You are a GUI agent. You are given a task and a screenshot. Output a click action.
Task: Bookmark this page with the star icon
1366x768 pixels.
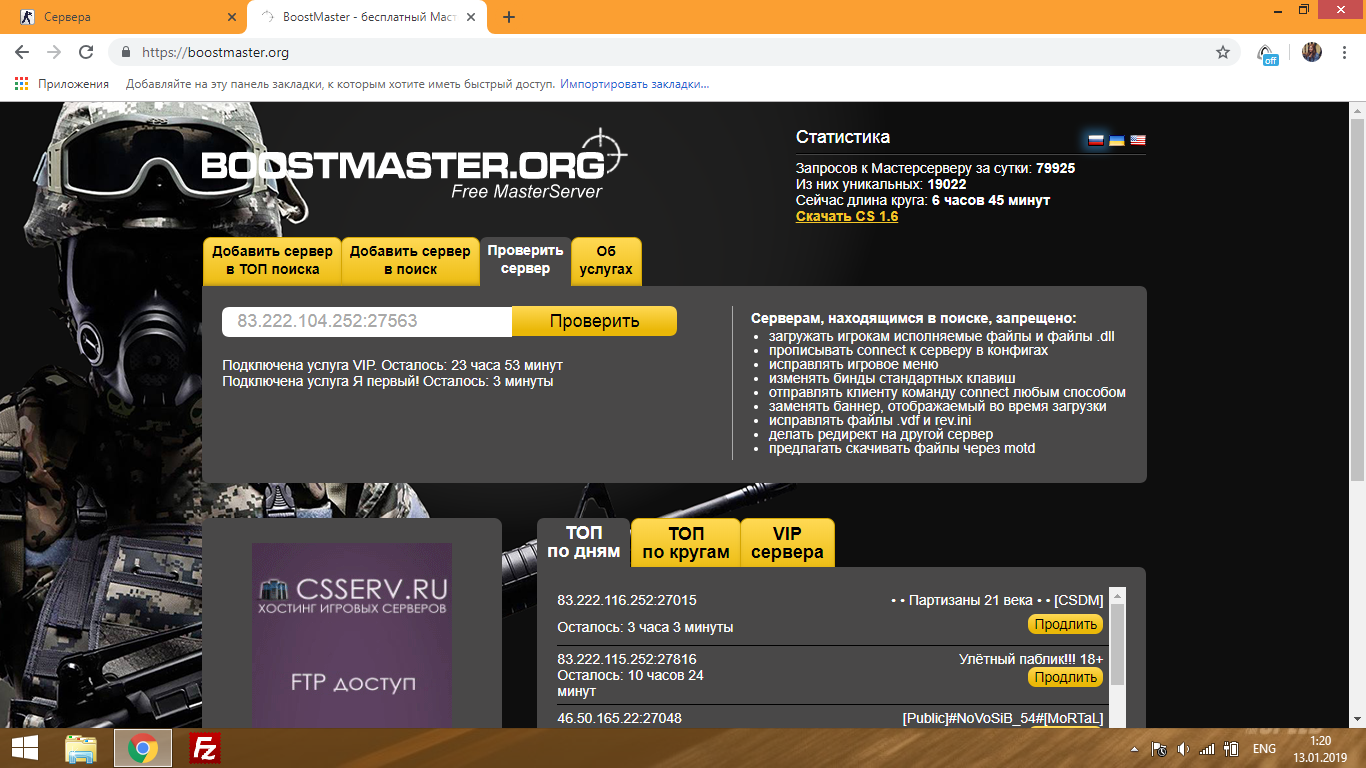coord(1223,52)
